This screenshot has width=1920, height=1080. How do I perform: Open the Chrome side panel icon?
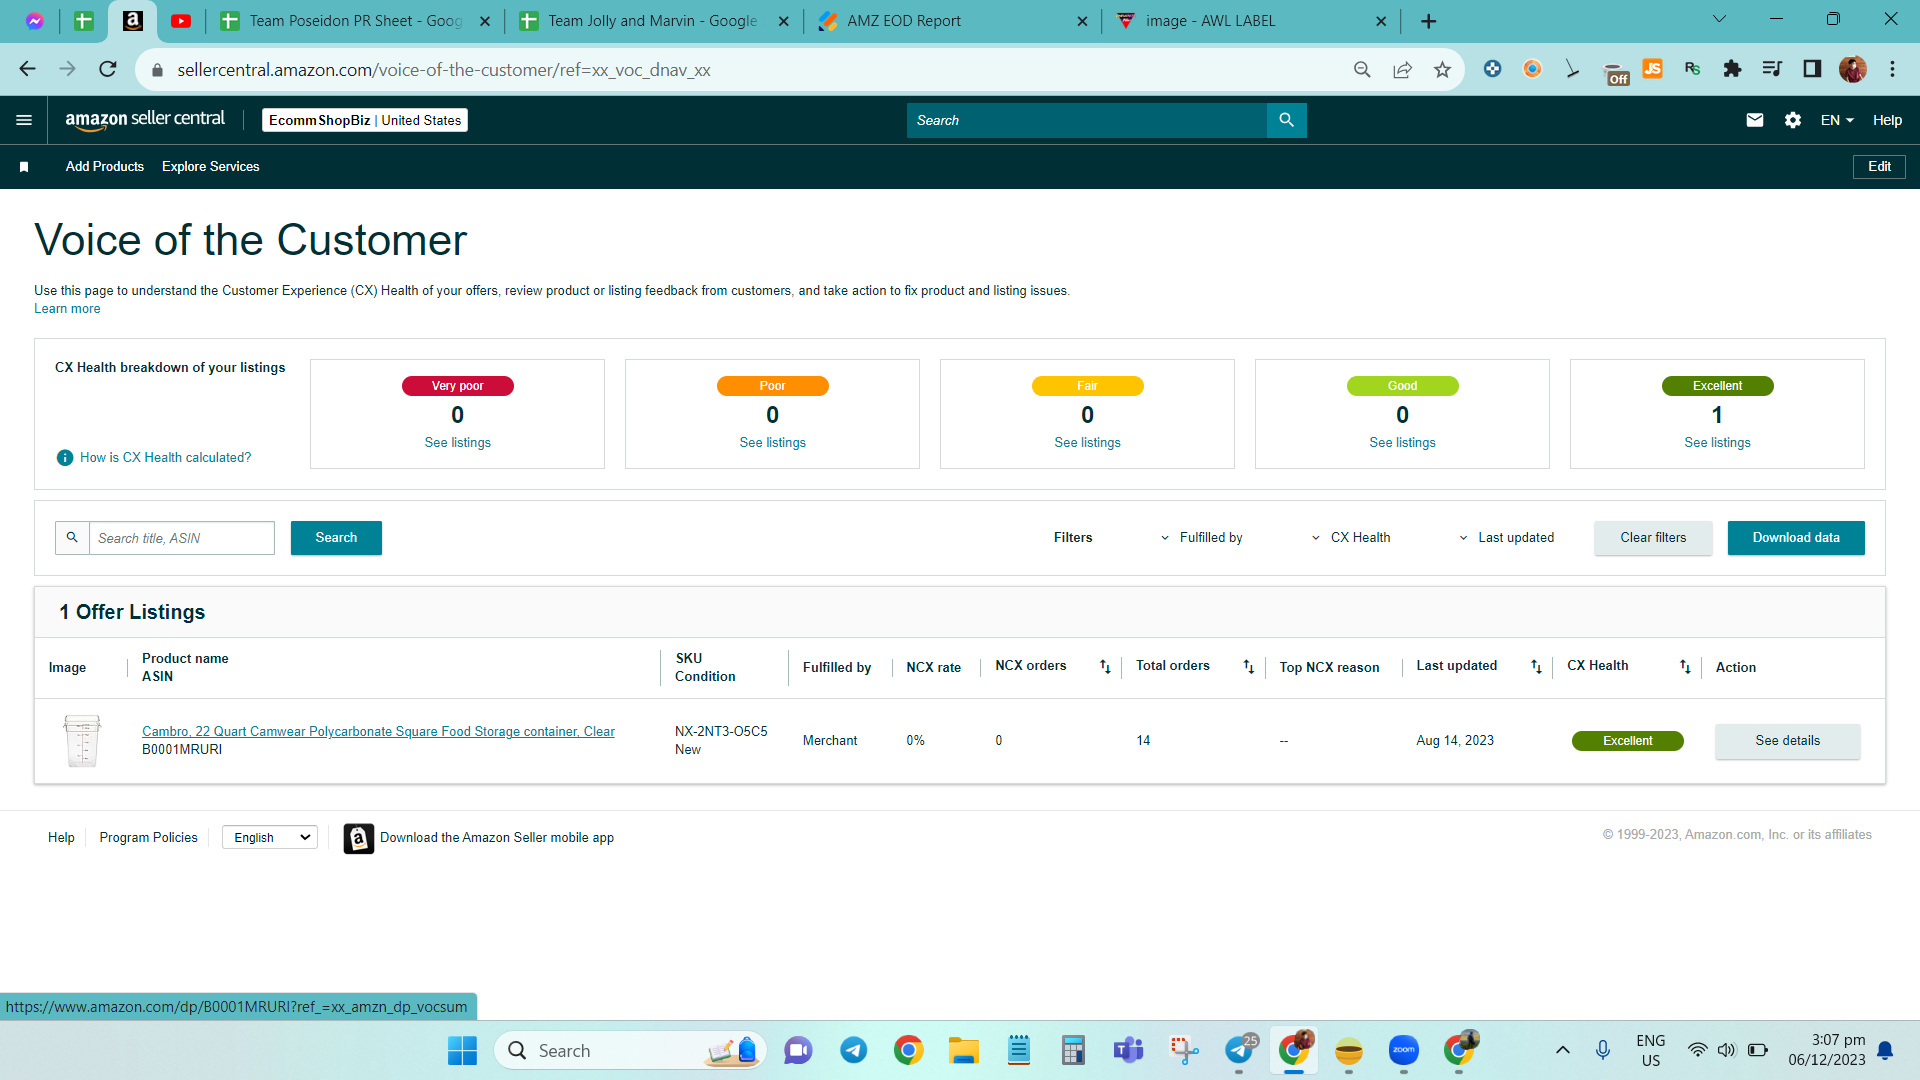1812,69
